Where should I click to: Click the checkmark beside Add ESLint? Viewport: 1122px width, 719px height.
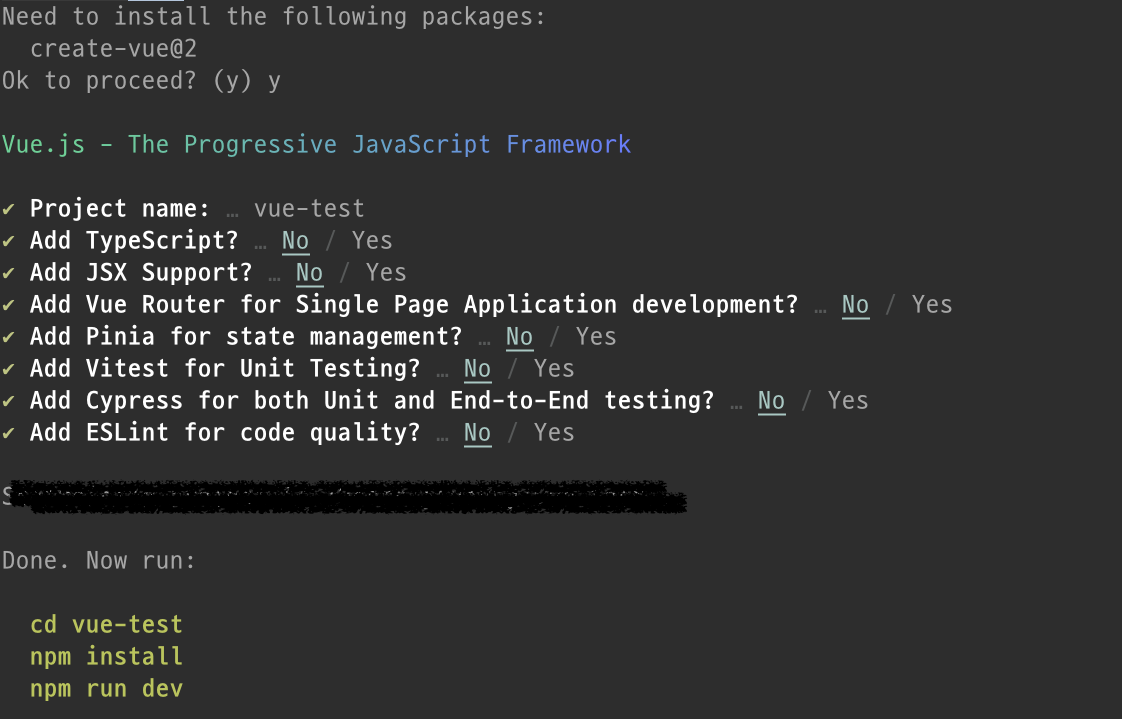[x=9, y=434]
